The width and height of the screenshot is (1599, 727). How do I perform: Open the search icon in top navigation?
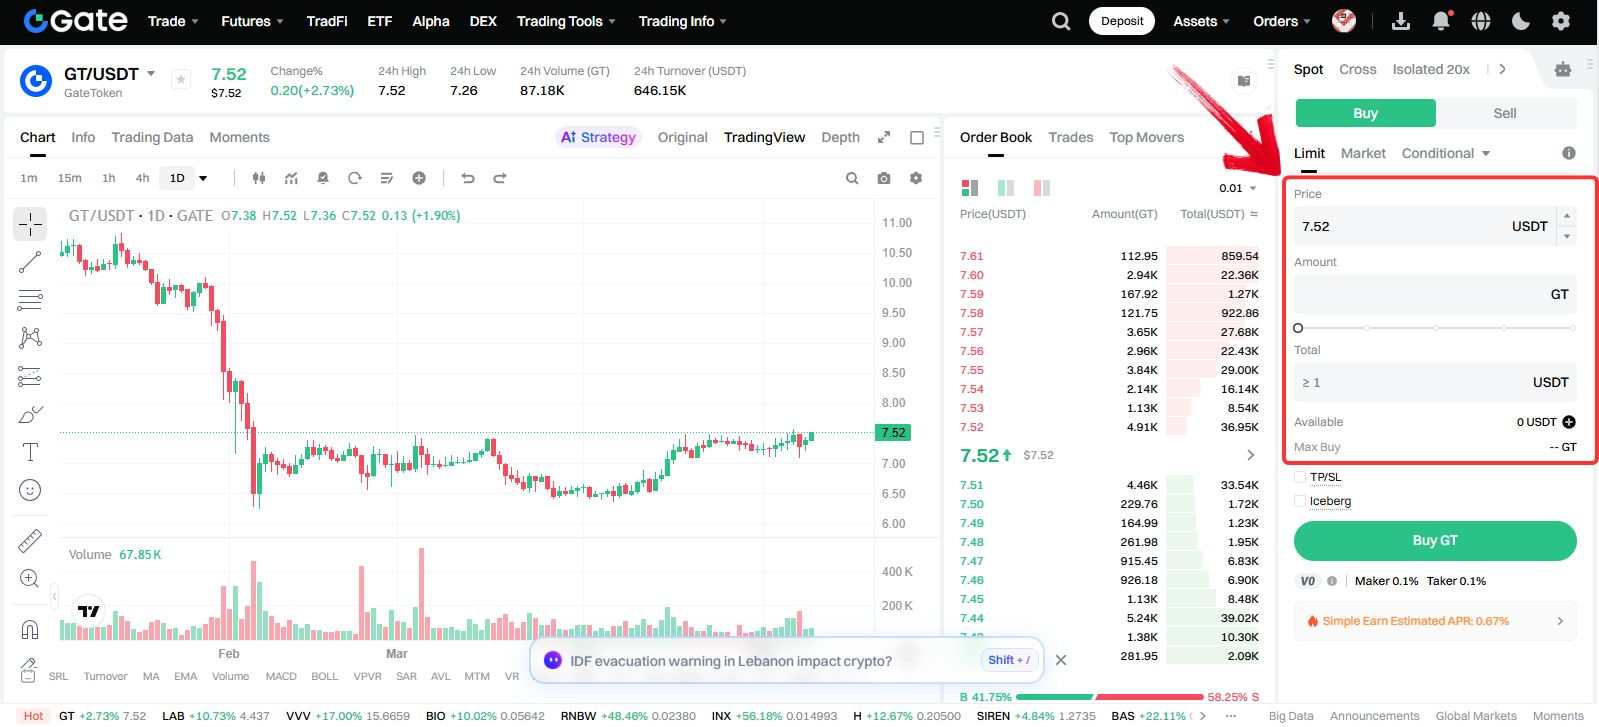(1061, 21)
